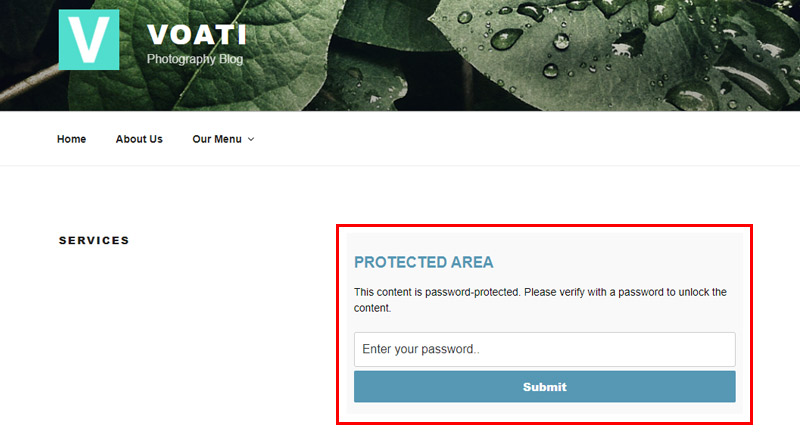
Task: Select the Our Menu navigation label
Action: click(217, 139)
